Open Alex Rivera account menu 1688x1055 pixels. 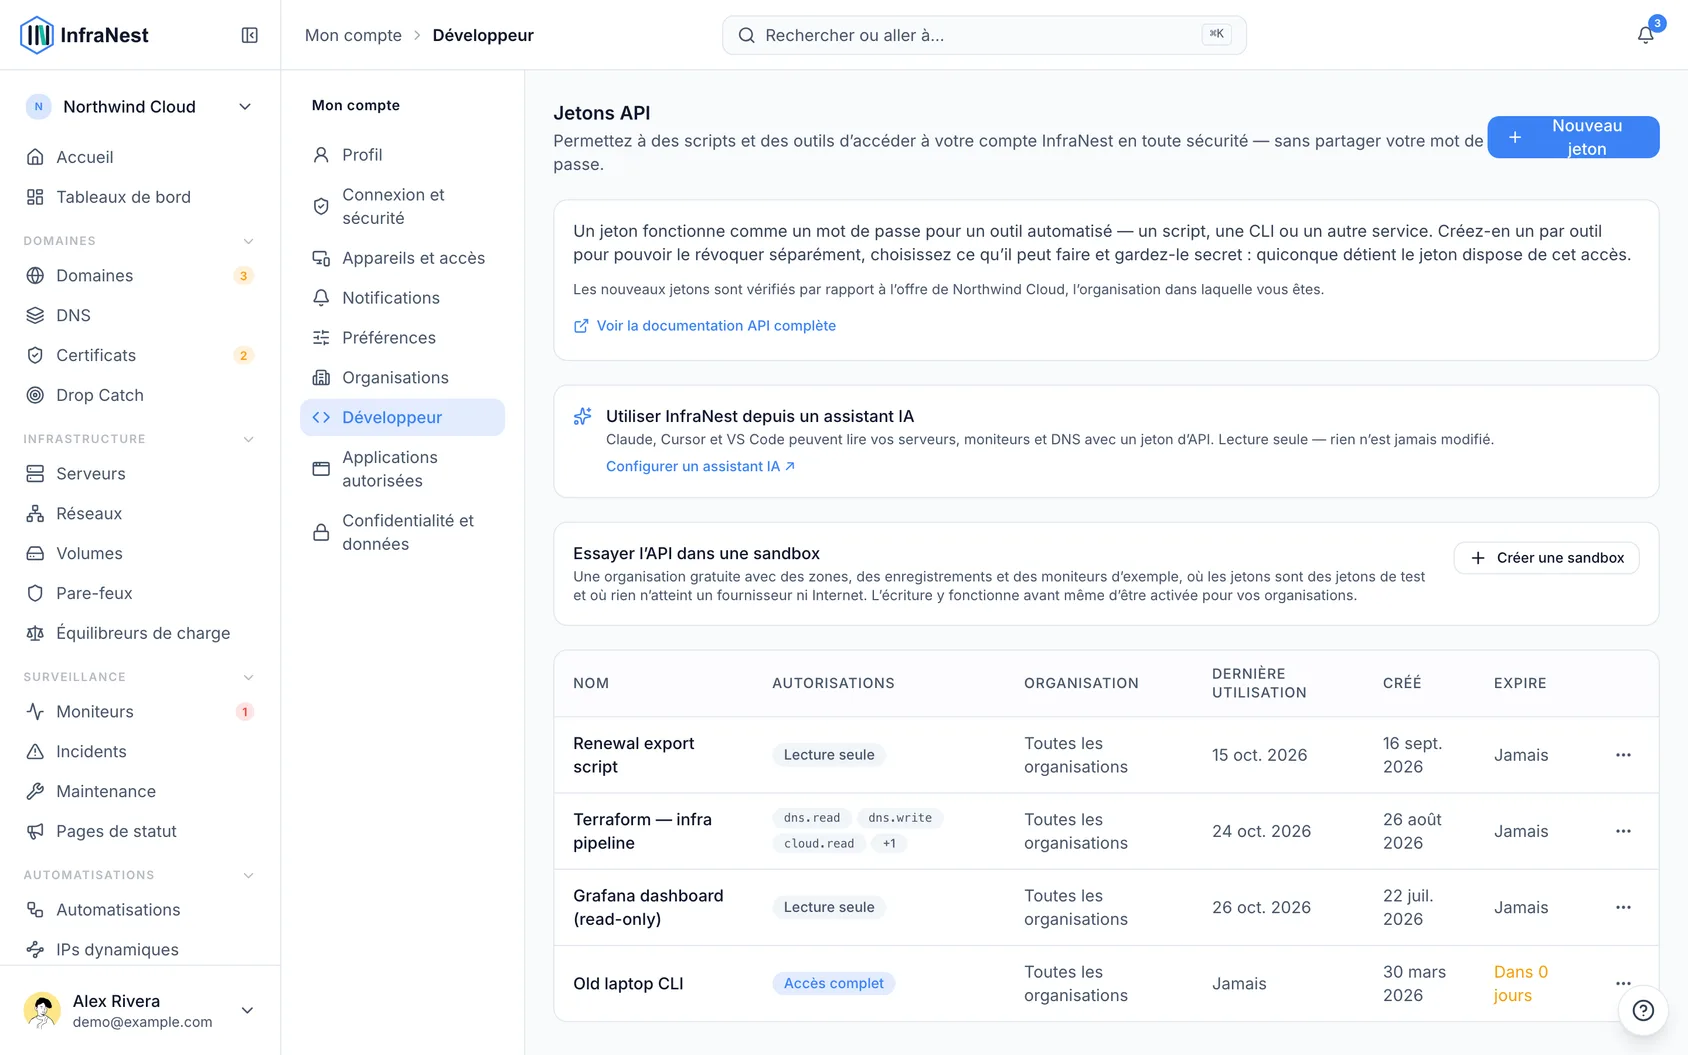[140, 1010]
